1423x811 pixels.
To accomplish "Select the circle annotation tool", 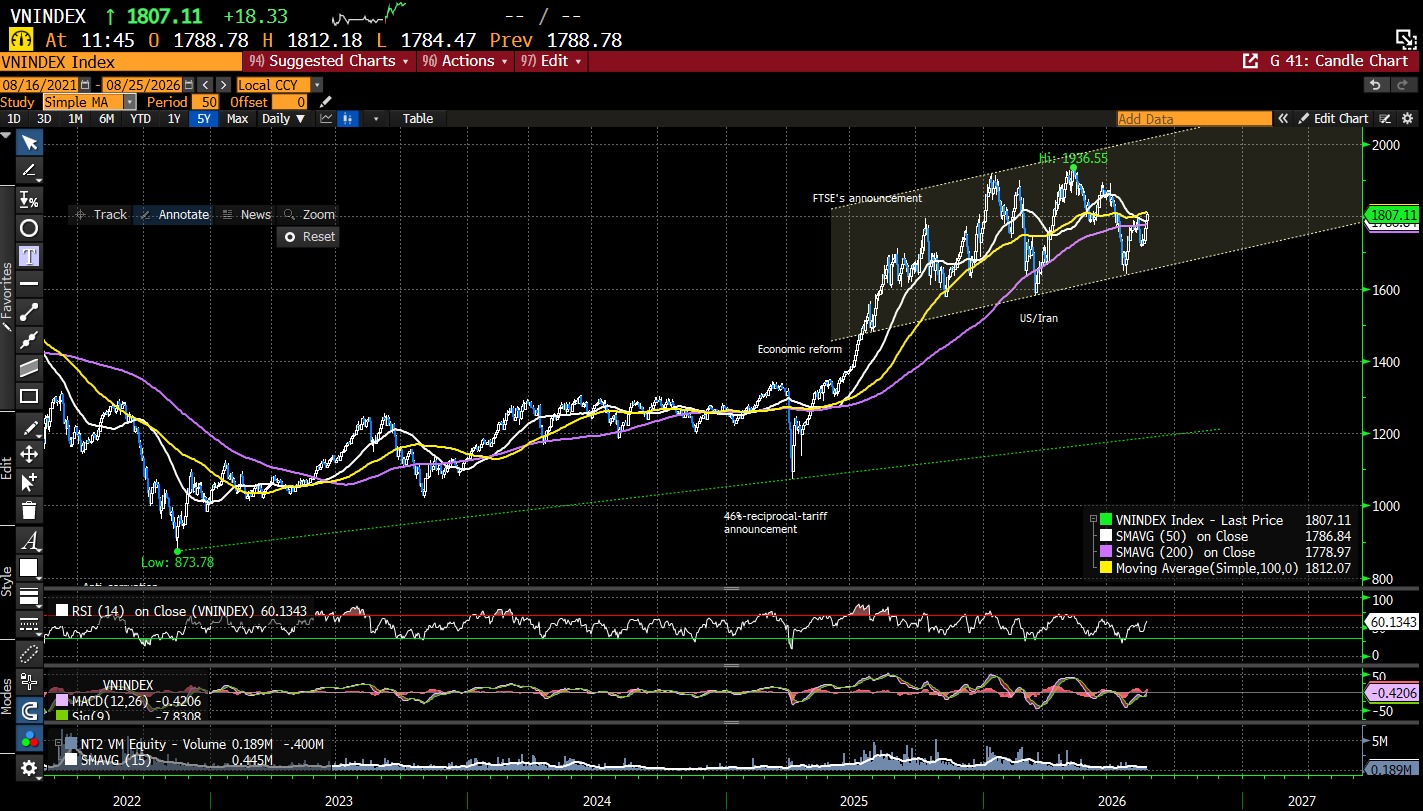I will (x=29, y=228).
